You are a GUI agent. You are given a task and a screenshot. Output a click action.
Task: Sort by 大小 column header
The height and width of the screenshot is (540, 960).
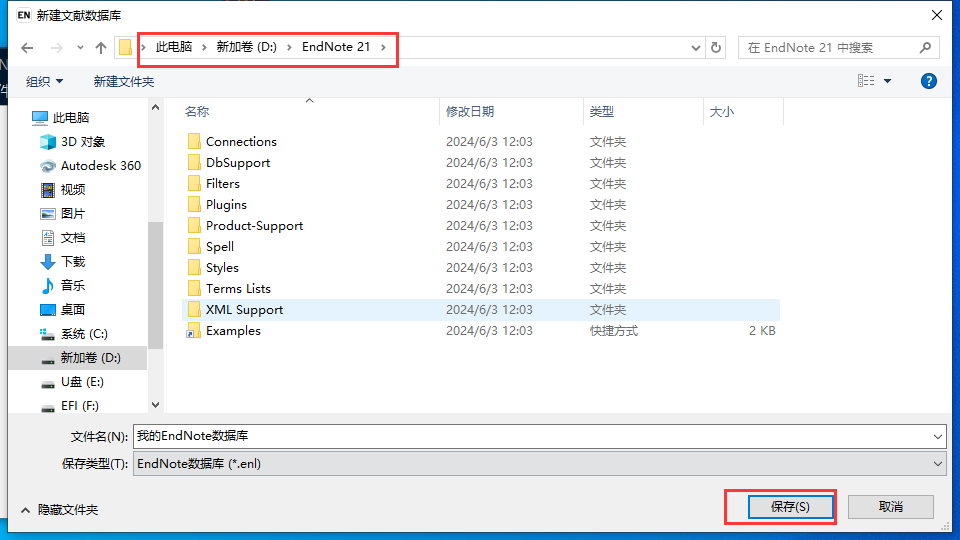click(721, 111)
